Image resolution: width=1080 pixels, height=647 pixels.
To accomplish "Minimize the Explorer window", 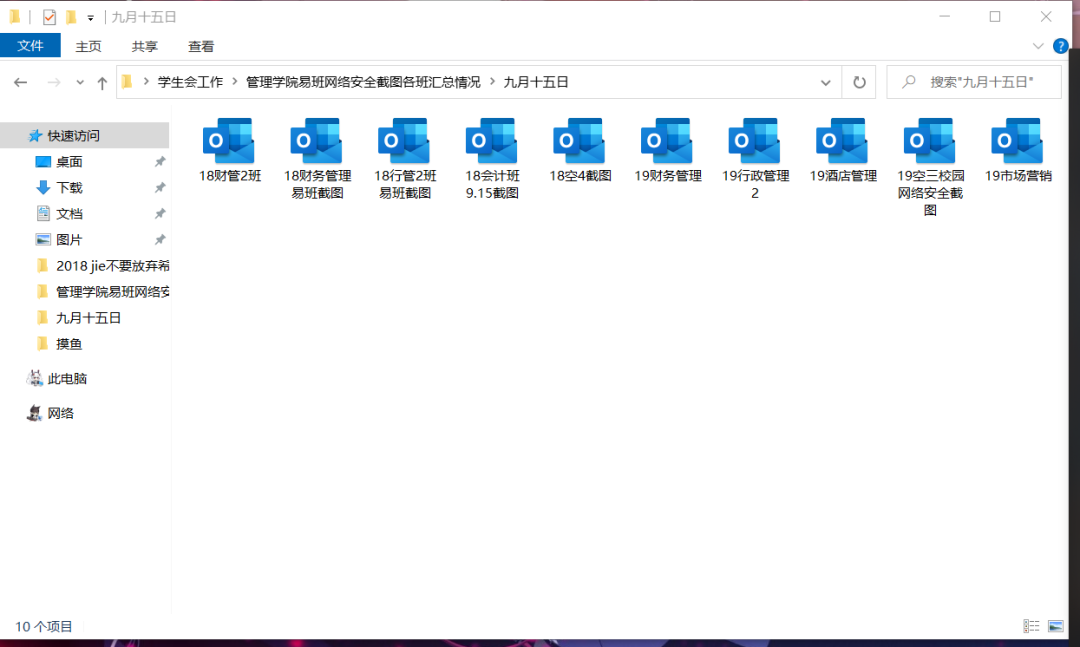I will pos(944,17).
